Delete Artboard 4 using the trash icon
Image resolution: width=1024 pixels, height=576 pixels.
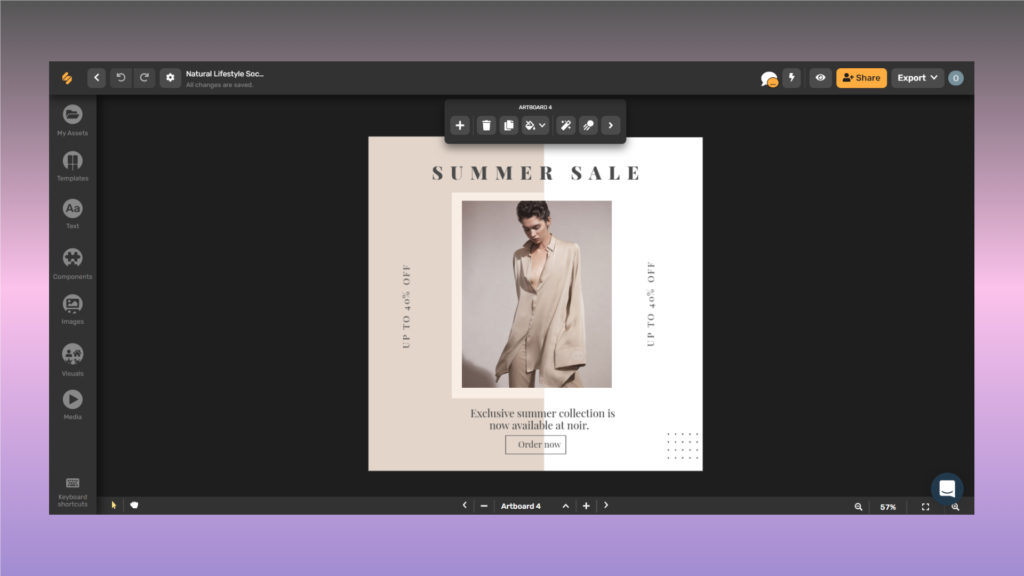pos(486,125)
